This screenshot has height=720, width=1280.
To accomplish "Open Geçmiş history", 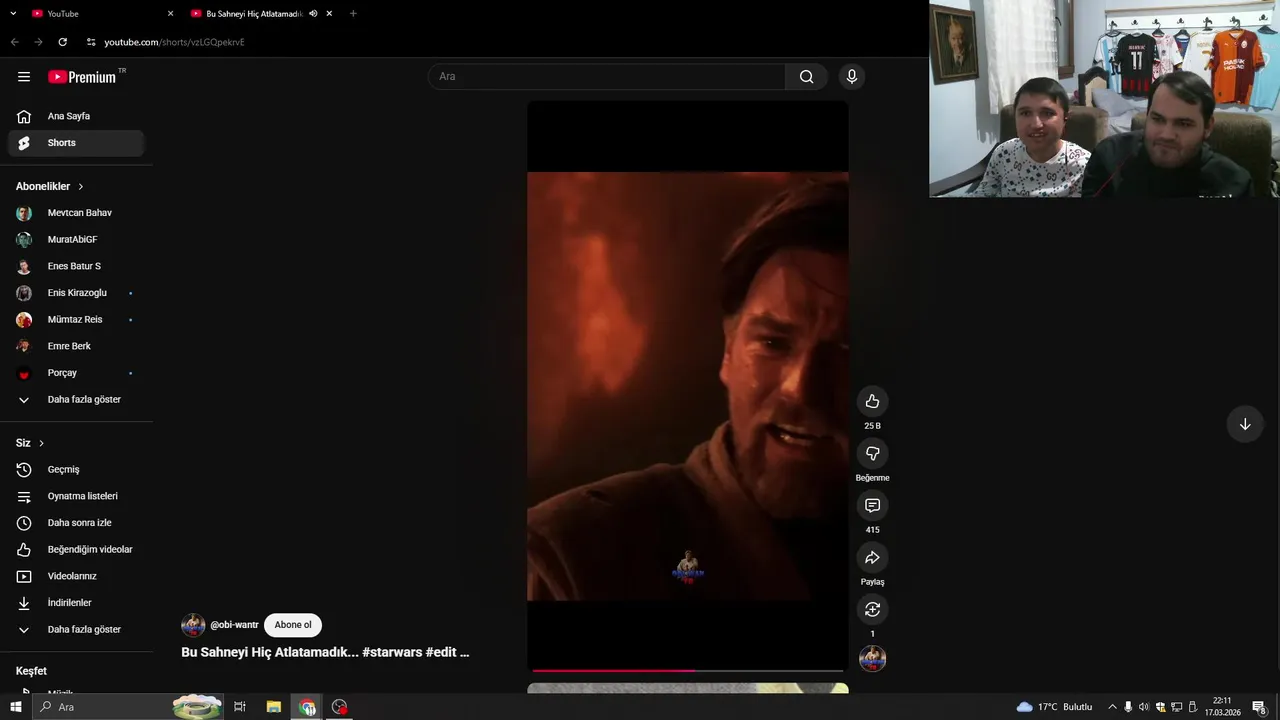I will tap(76, 470).
